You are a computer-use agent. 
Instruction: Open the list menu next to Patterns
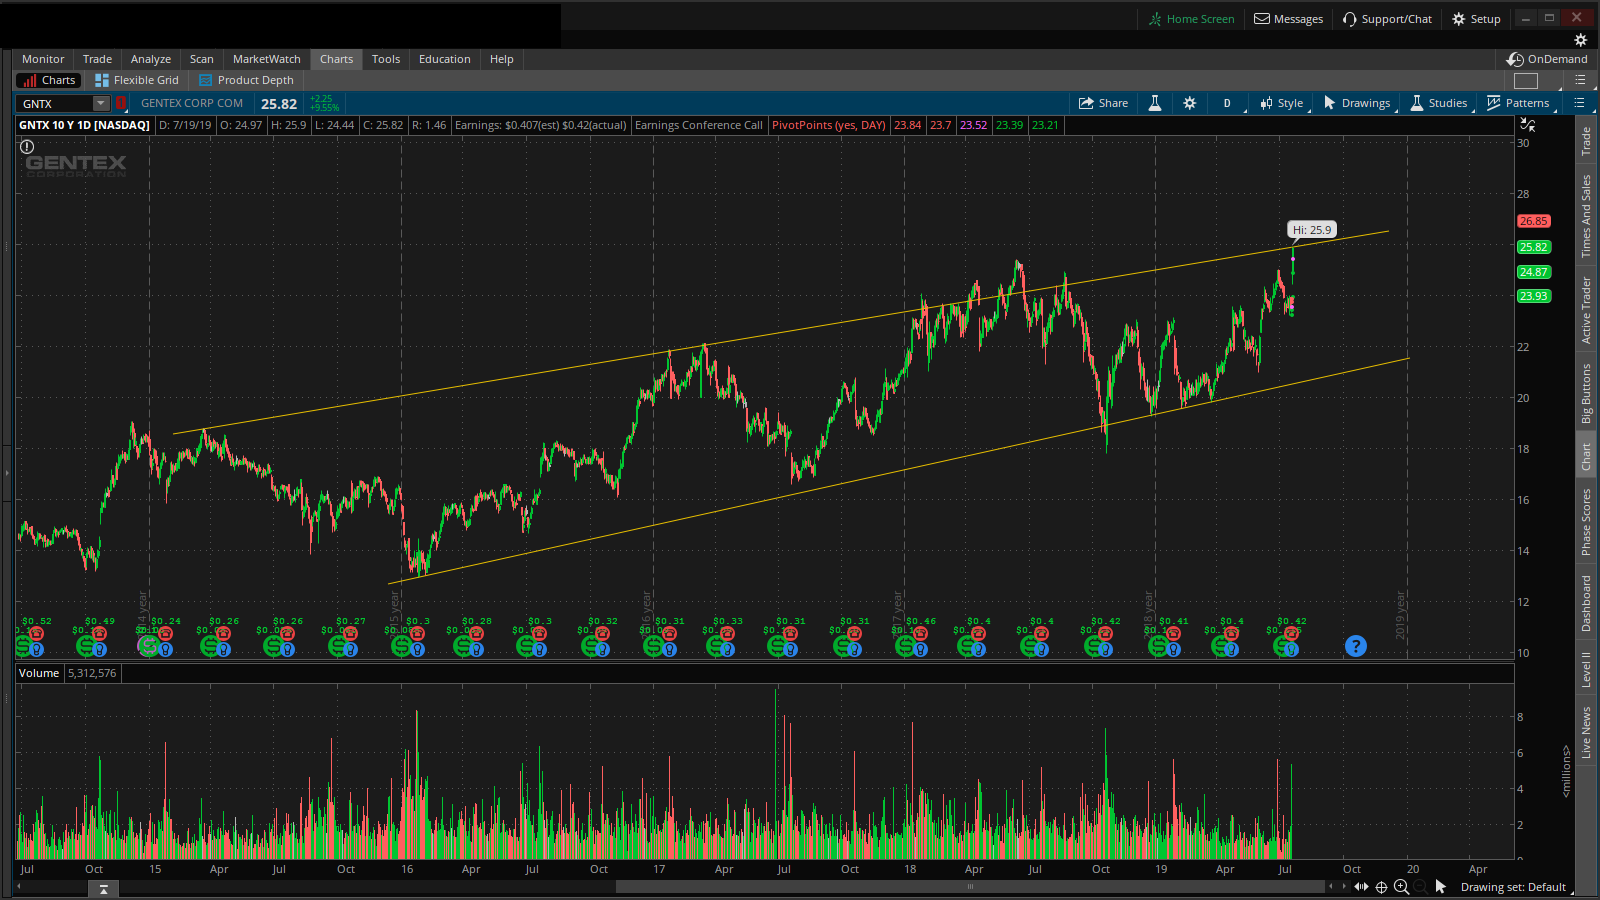tap(1579, 103)
